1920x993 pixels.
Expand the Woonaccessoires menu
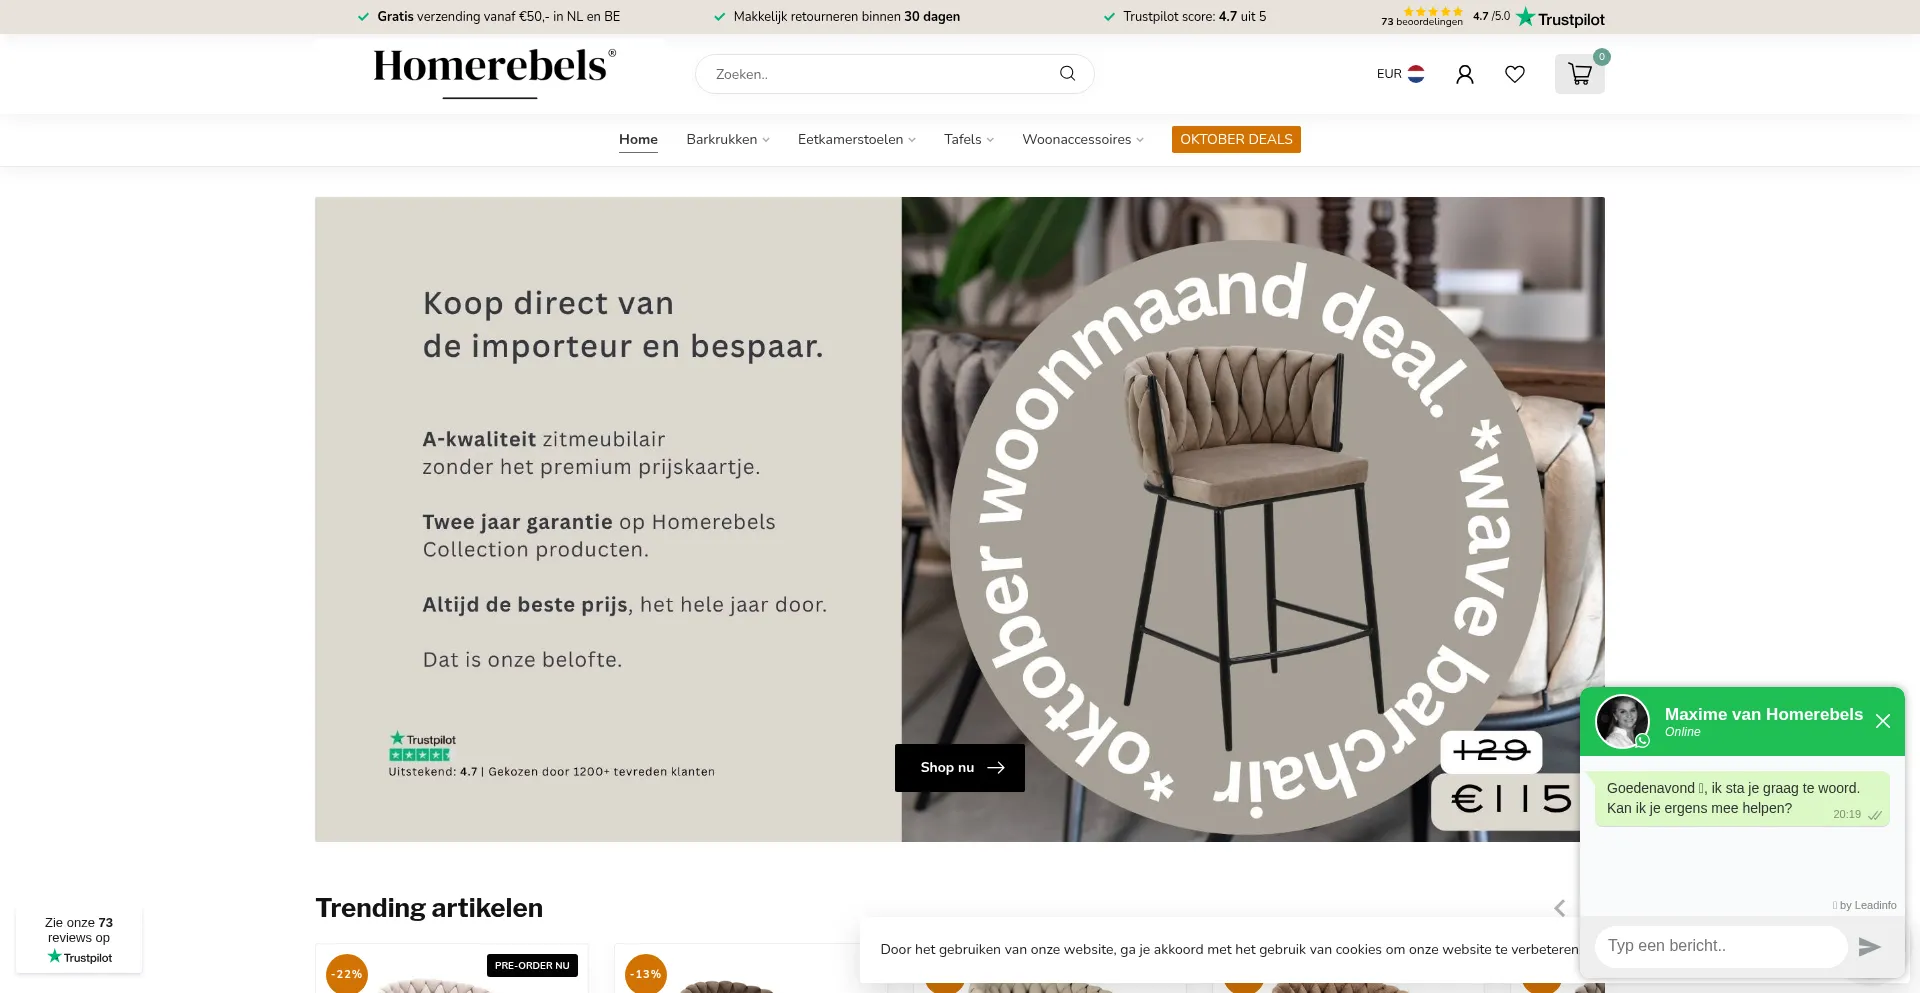1083,139
